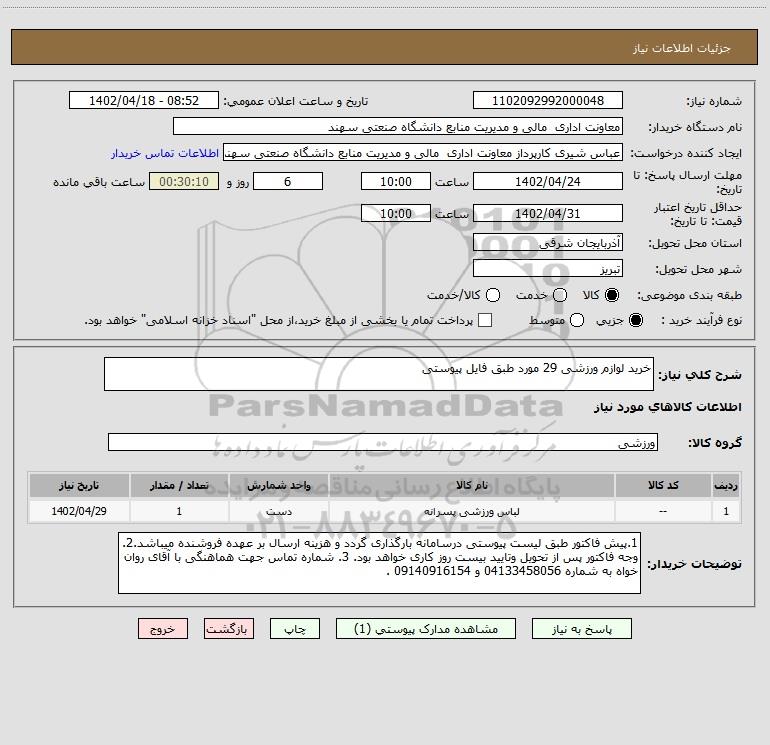Click the چاپ print button
This screenshot has width=770, height=745.
pos(295,629)
